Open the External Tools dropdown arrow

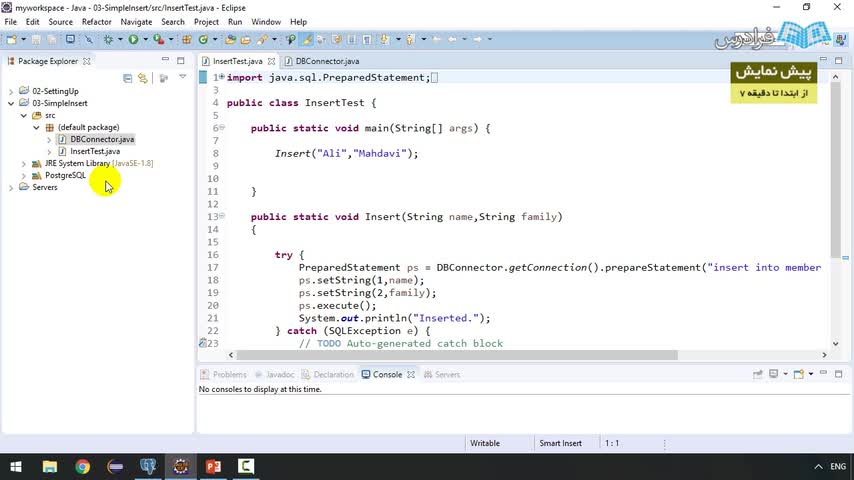[171, 39]
